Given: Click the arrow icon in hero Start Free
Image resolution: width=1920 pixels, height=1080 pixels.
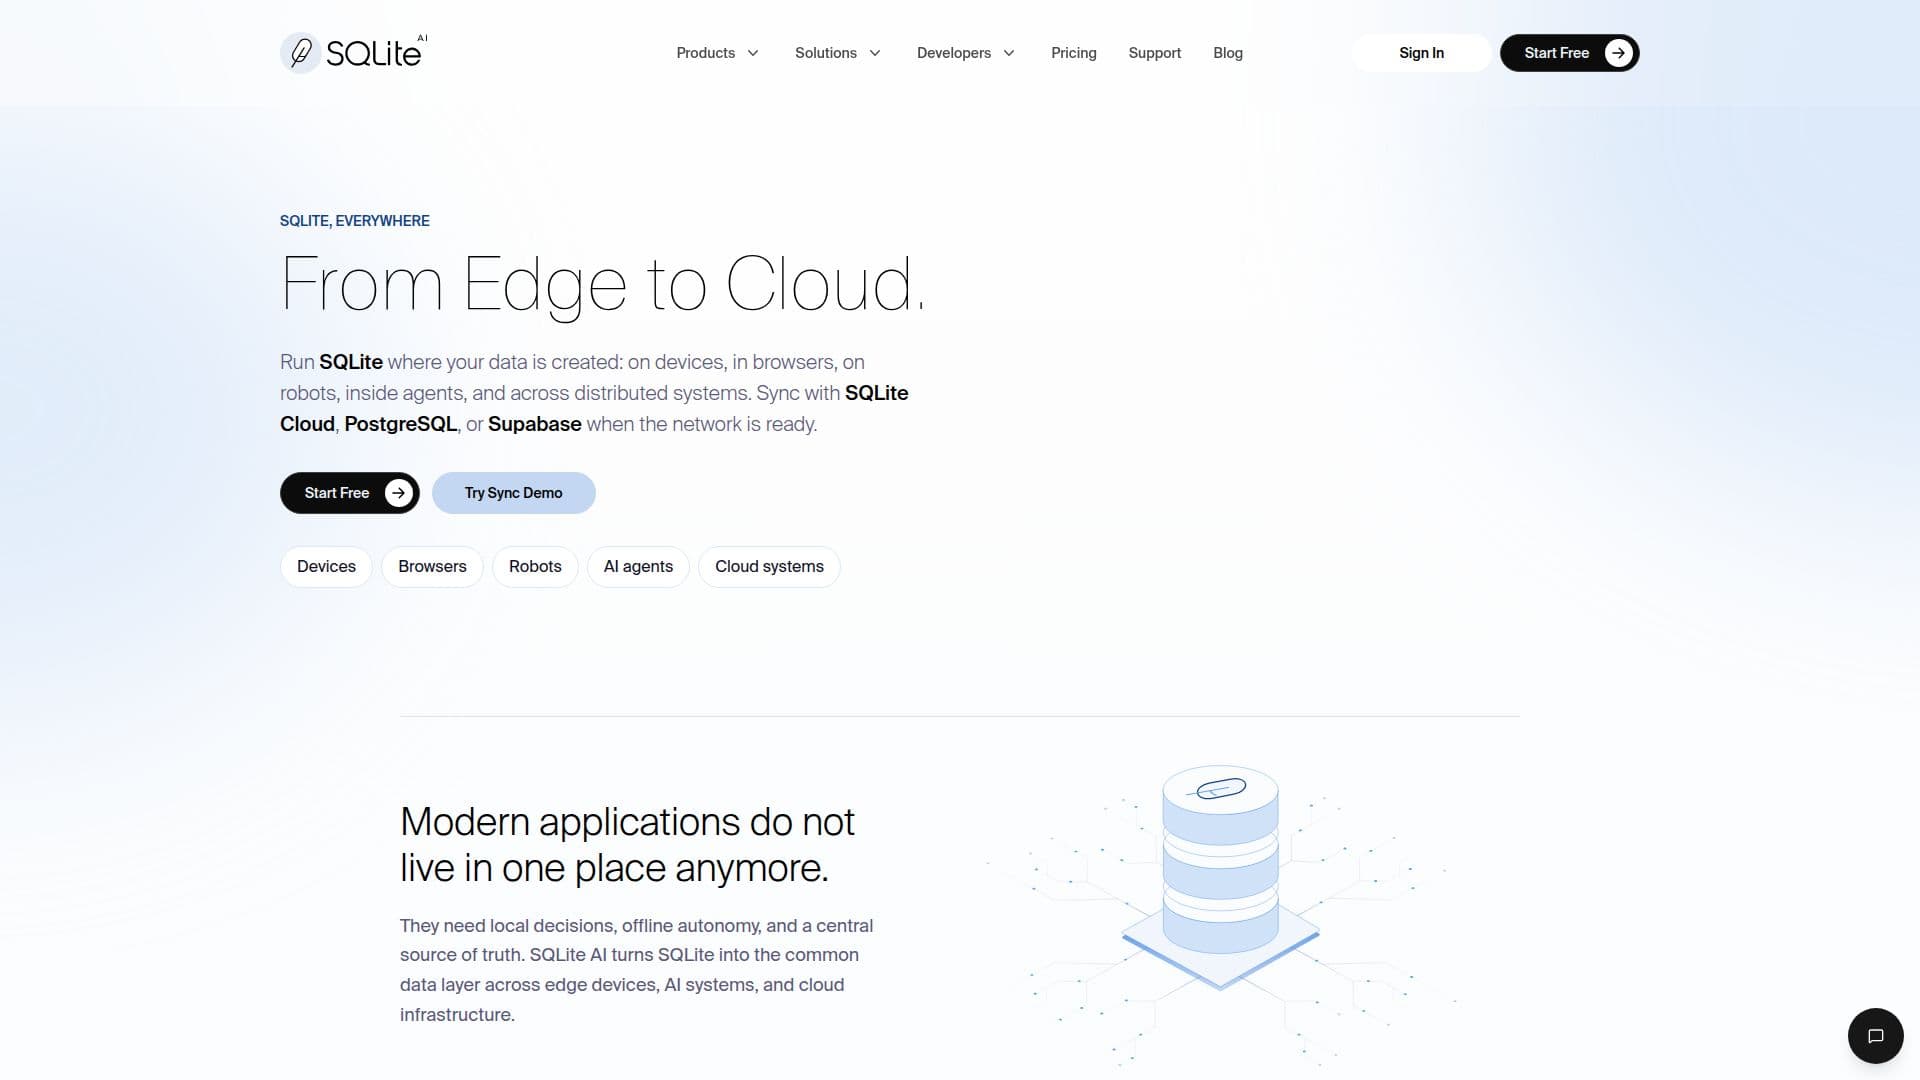Looking at the screenshot, I should pos(399,493).
